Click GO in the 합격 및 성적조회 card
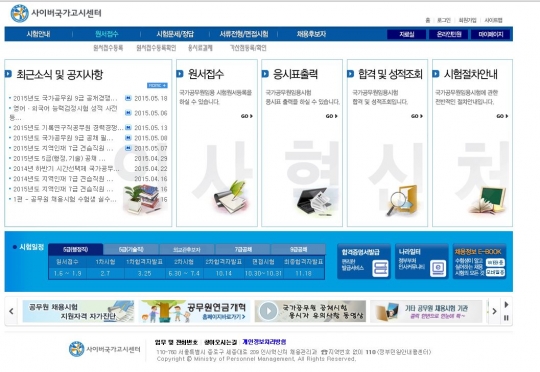Image resolution: width=540 pixels, height=372 pixels. (x=417, y=116)
